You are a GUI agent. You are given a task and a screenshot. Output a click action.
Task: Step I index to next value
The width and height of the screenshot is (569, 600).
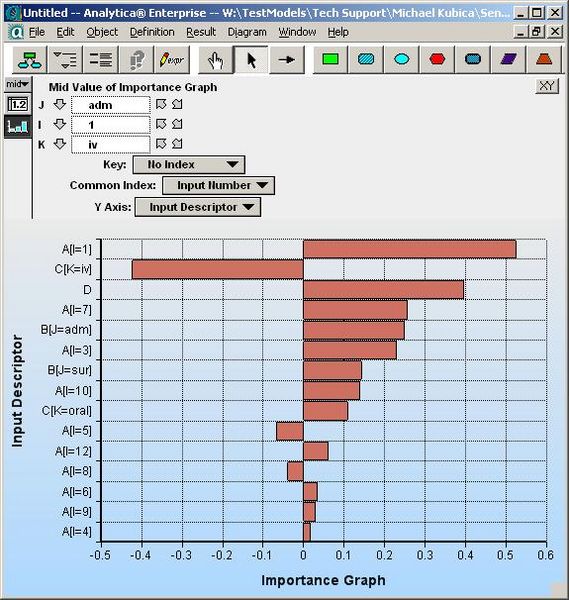[x=177, y=124]
